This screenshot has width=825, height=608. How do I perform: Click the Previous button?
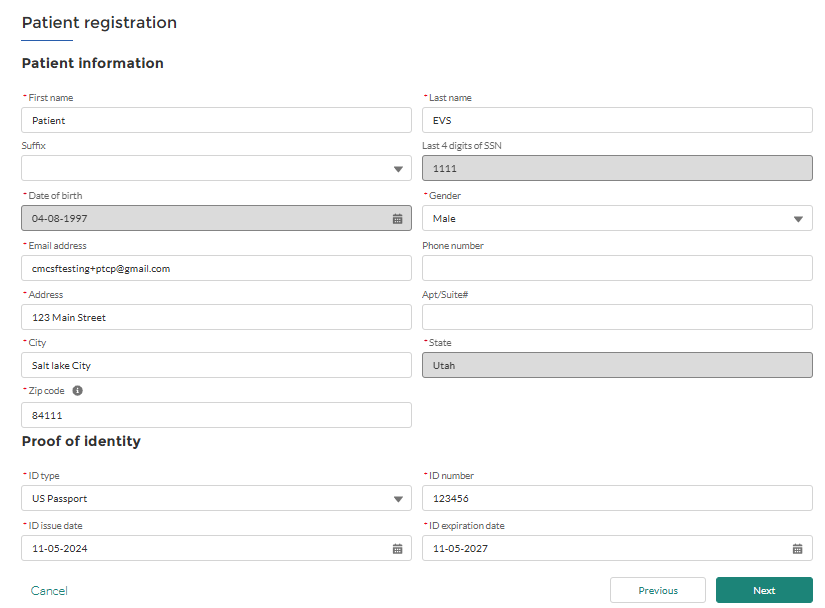tap(658, 590)
